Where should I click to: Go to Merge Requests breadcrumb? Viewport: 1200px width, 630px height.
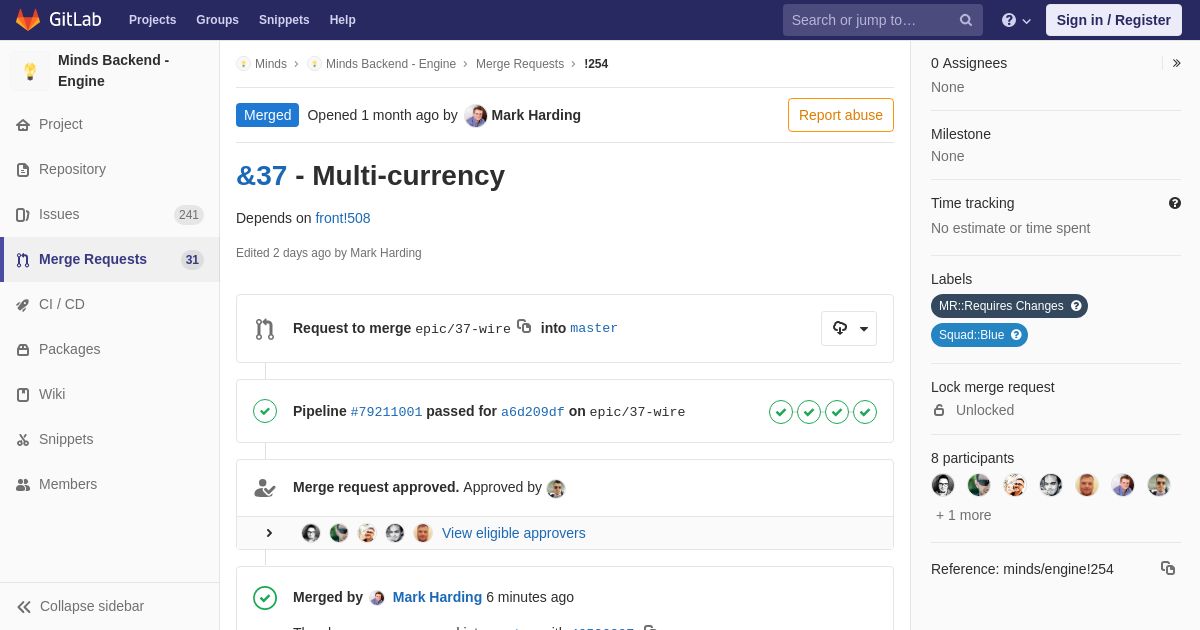tap(520, 64)
